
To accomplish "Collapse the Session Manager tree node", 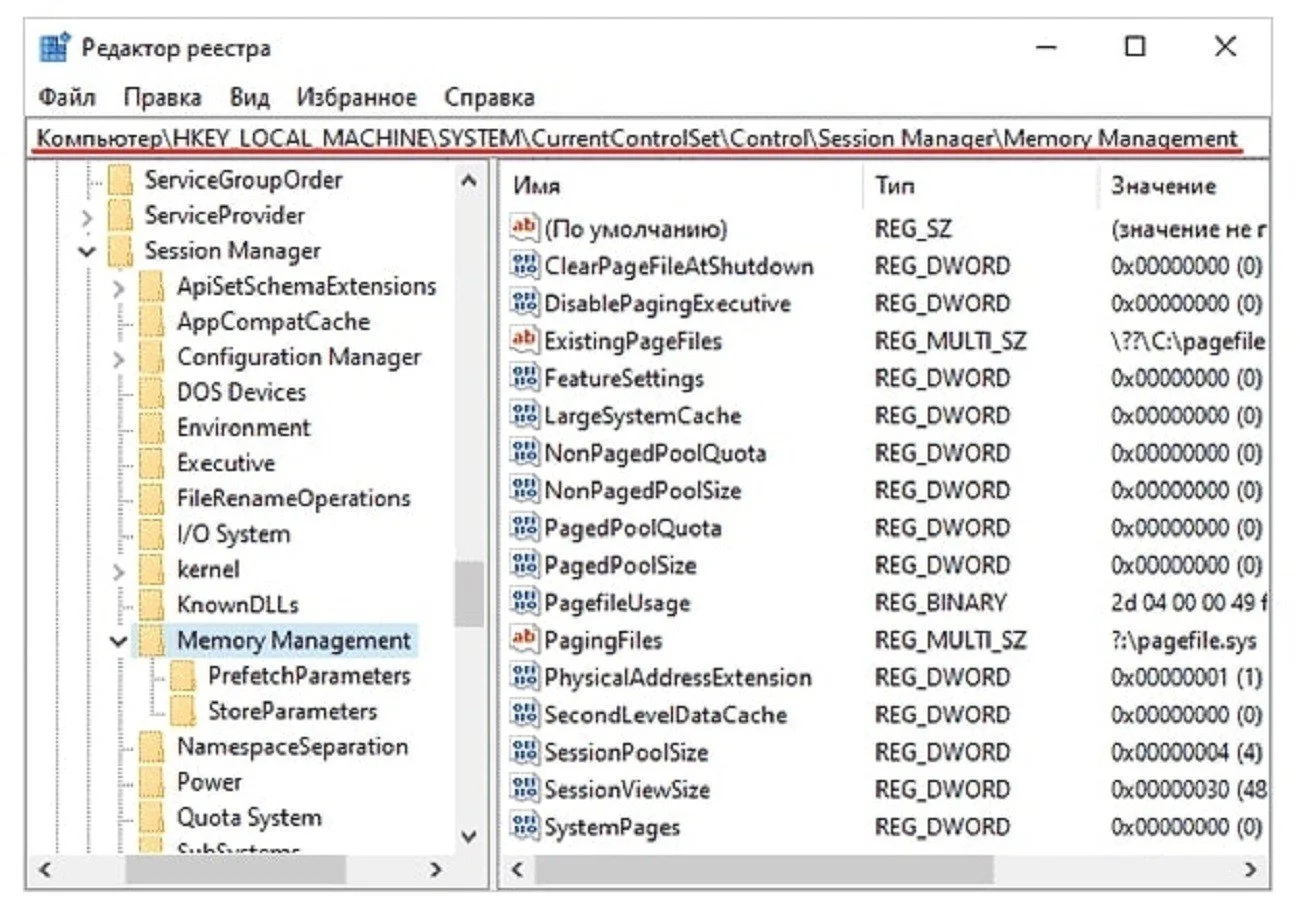I will click(88, 252).
